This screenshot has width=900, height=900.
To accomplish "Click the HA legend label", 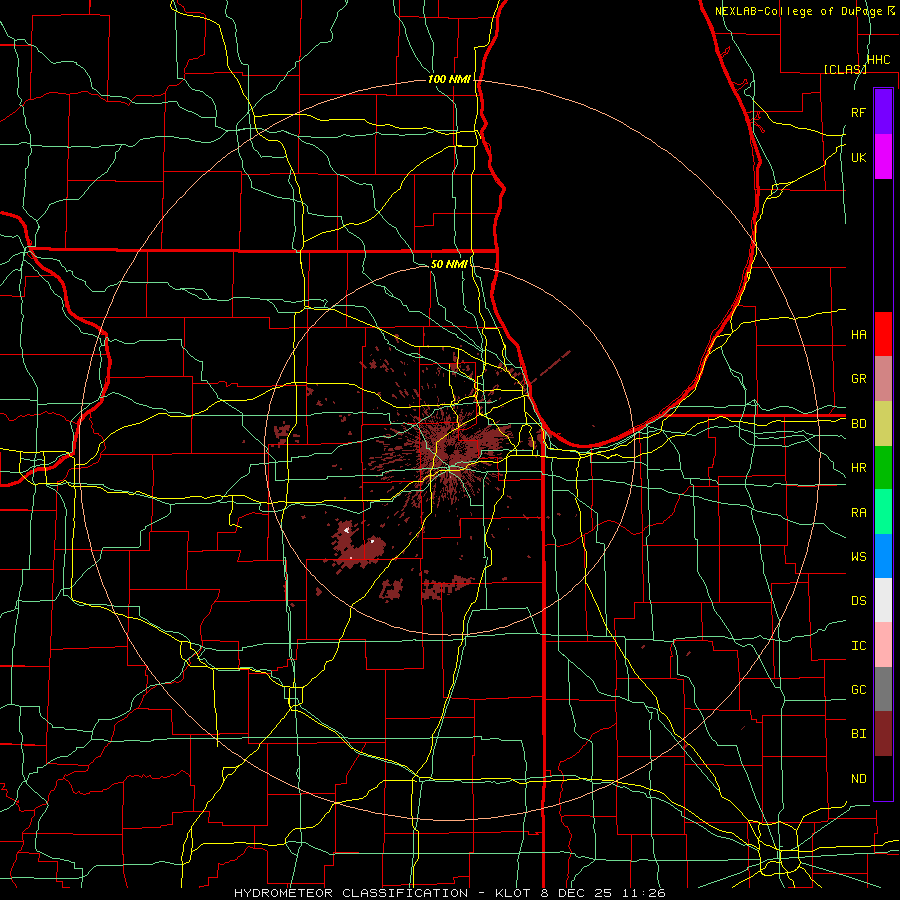I will pyautogui.click(x=858, y=335).
